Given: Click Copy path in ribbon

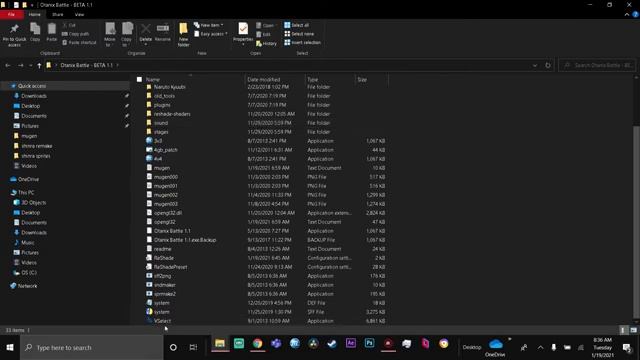Looking at the screenshot, I should (76, 34).
